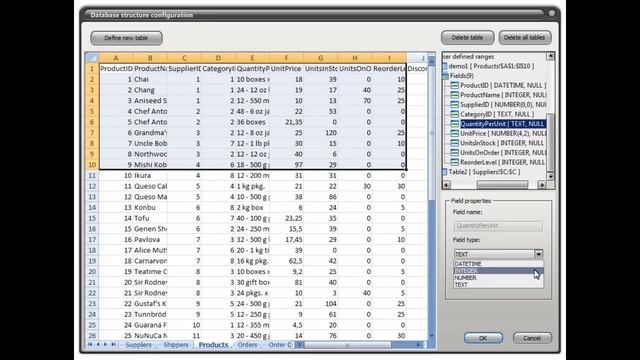
Task: Switch to the Orders sheet tab
Action: 247,345
